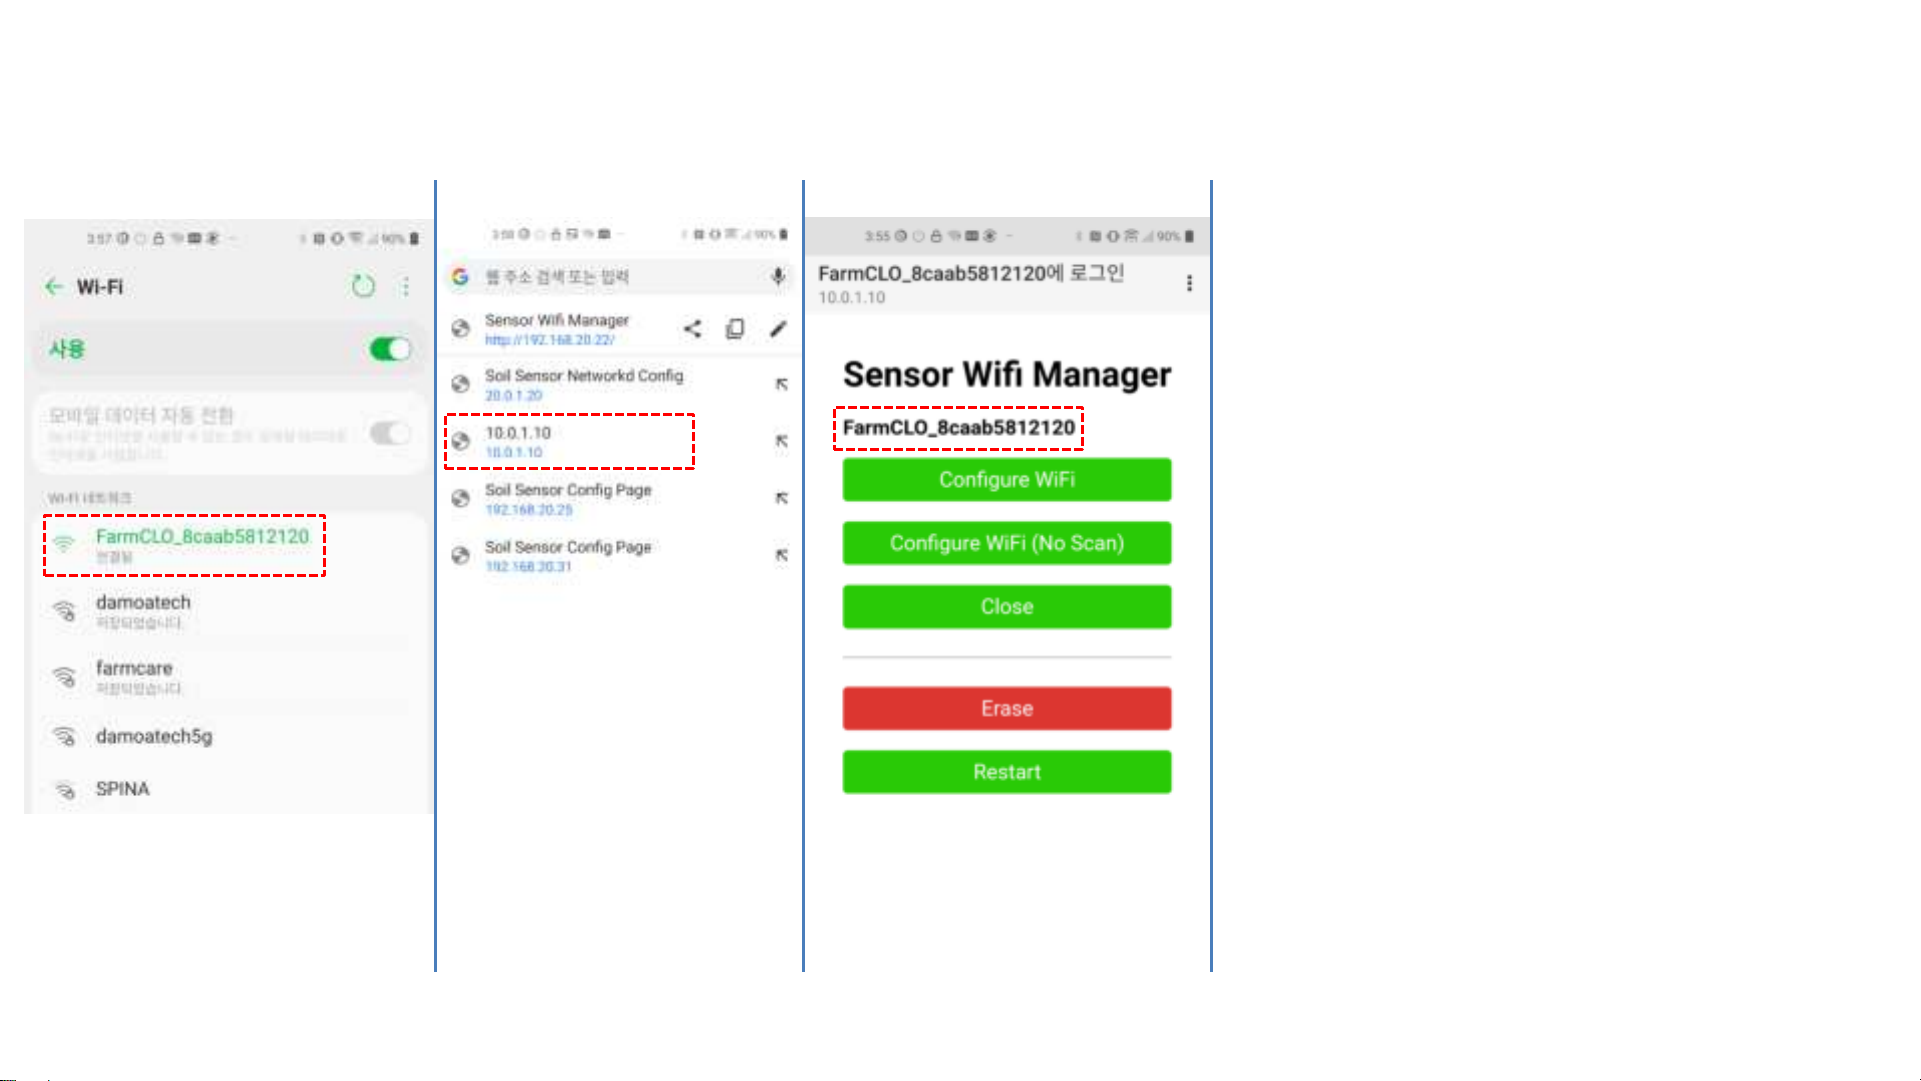Open Wi-Fi settings three-dot menu
The image size is (1921, 1081).
[x=406, y=287]
